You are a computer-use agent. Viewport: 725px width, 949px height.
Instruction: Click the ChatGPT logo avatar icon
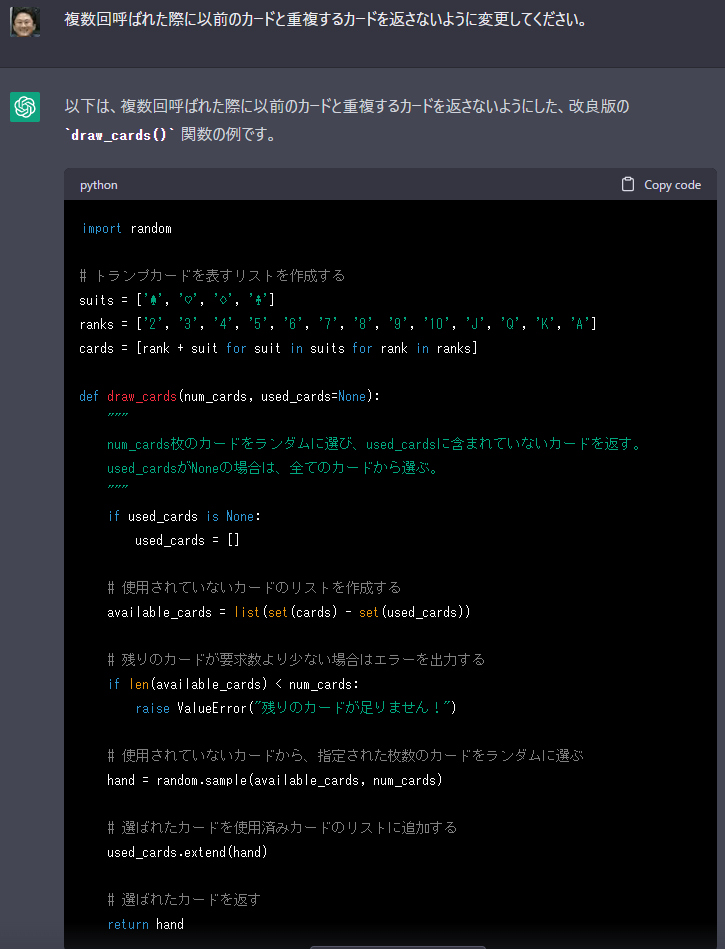pos(25,106)
